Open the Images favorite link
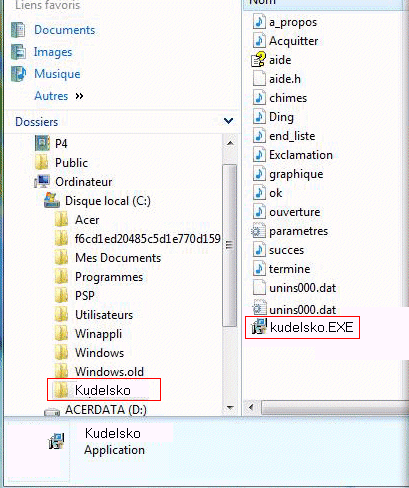The height and width of the screenshot is (488, 409). (53, 52)
